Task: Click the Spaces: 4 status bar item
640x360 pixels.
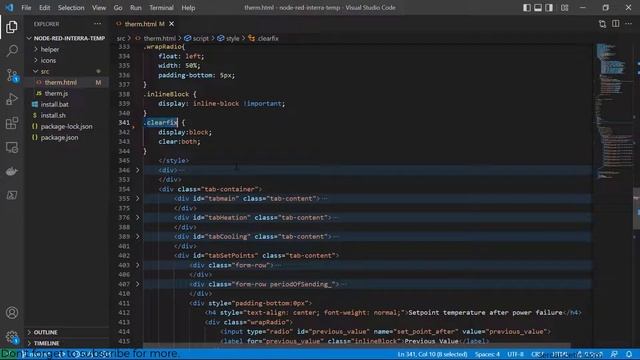Action: click(487, 354)
